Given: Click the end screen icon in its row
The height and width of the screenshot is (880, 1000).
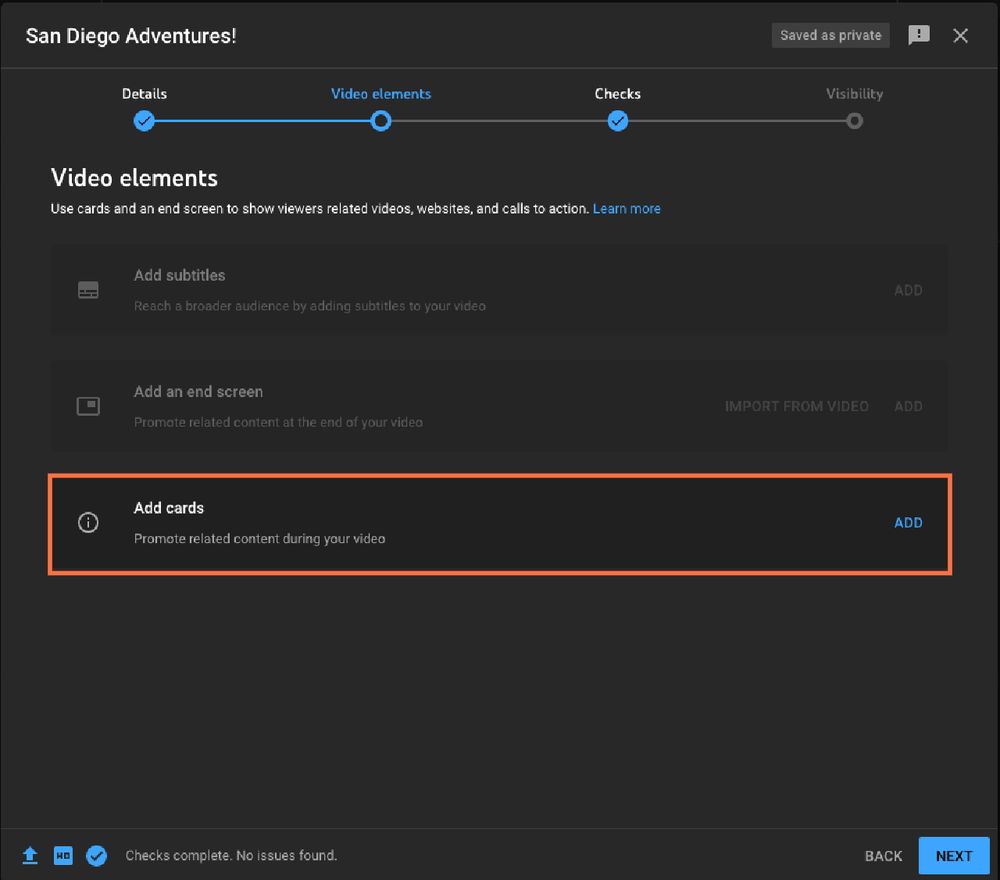Looking at the screenshot, I should point(88,406).
